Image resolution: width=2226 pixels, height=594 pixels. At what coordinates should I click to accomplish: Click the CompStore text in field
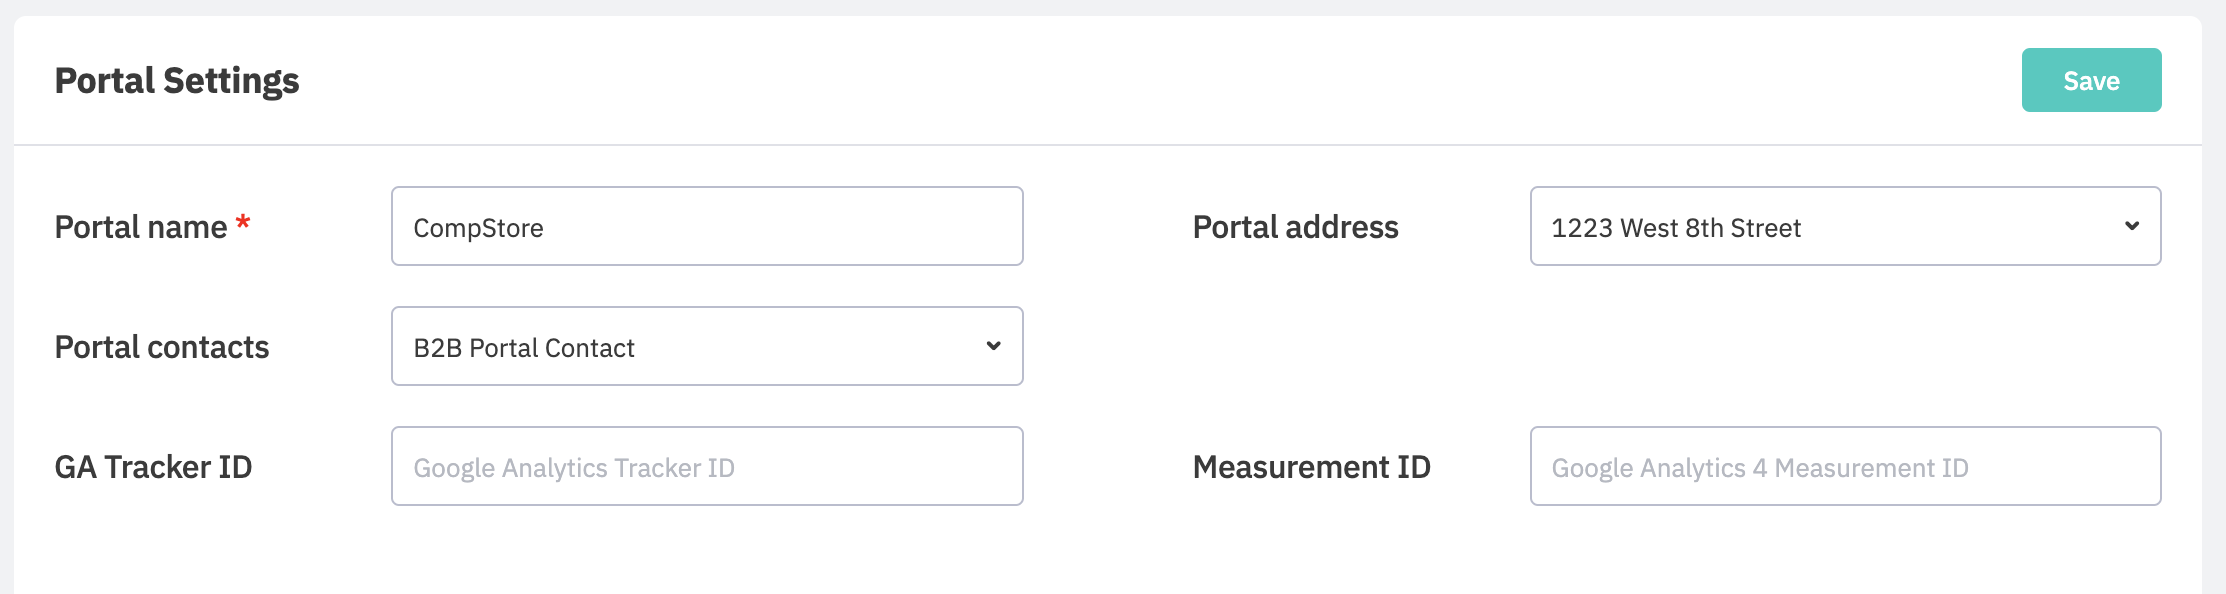478,228
